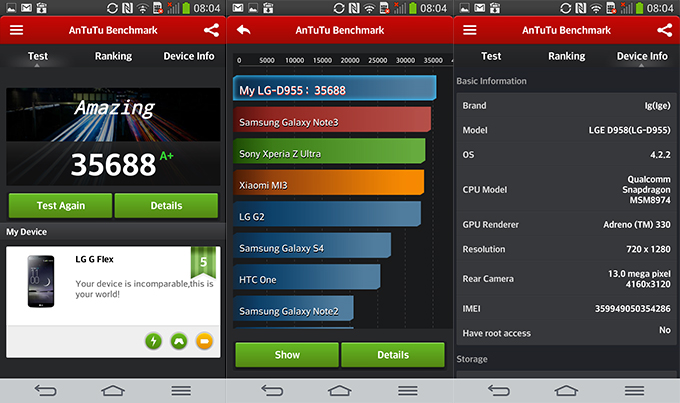Select Ranking tab on left screen
The height and width of the screenshot is (403, 680).
point(113,56)
